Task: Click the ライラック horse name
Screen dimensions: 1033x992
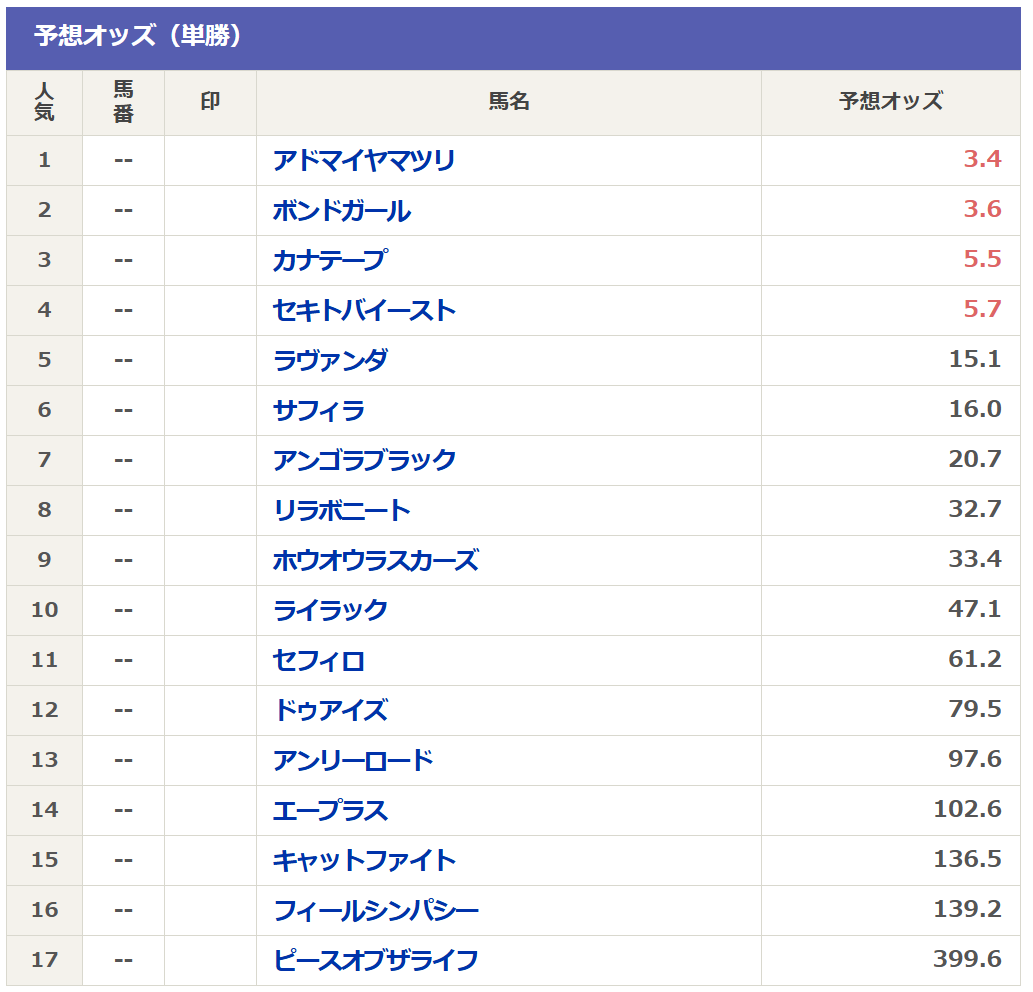Action: (330, 611)
